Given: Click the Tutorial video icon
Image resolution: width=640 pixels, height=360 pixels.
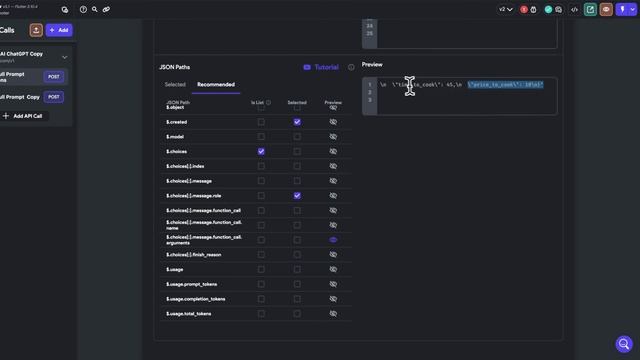Looking at the screenshot, I should [x=307, y=67].
